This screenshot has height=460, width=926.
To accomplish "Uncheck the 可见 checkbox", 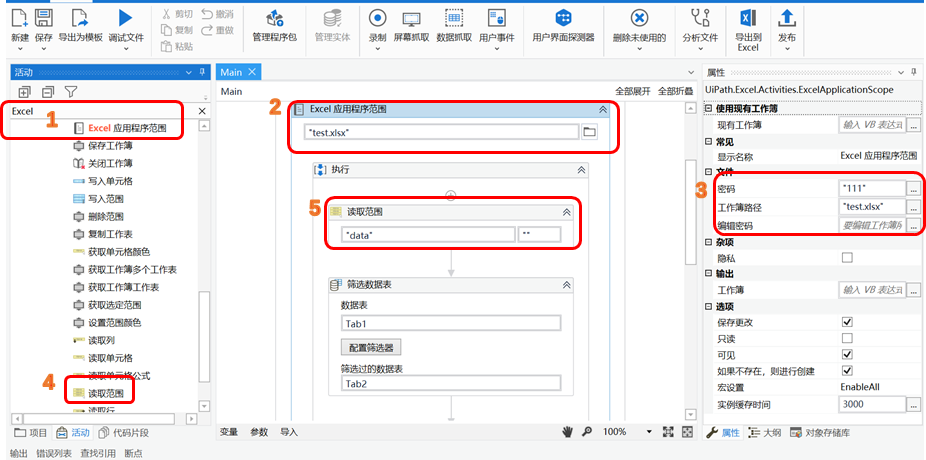I will [x=847, y=354].
